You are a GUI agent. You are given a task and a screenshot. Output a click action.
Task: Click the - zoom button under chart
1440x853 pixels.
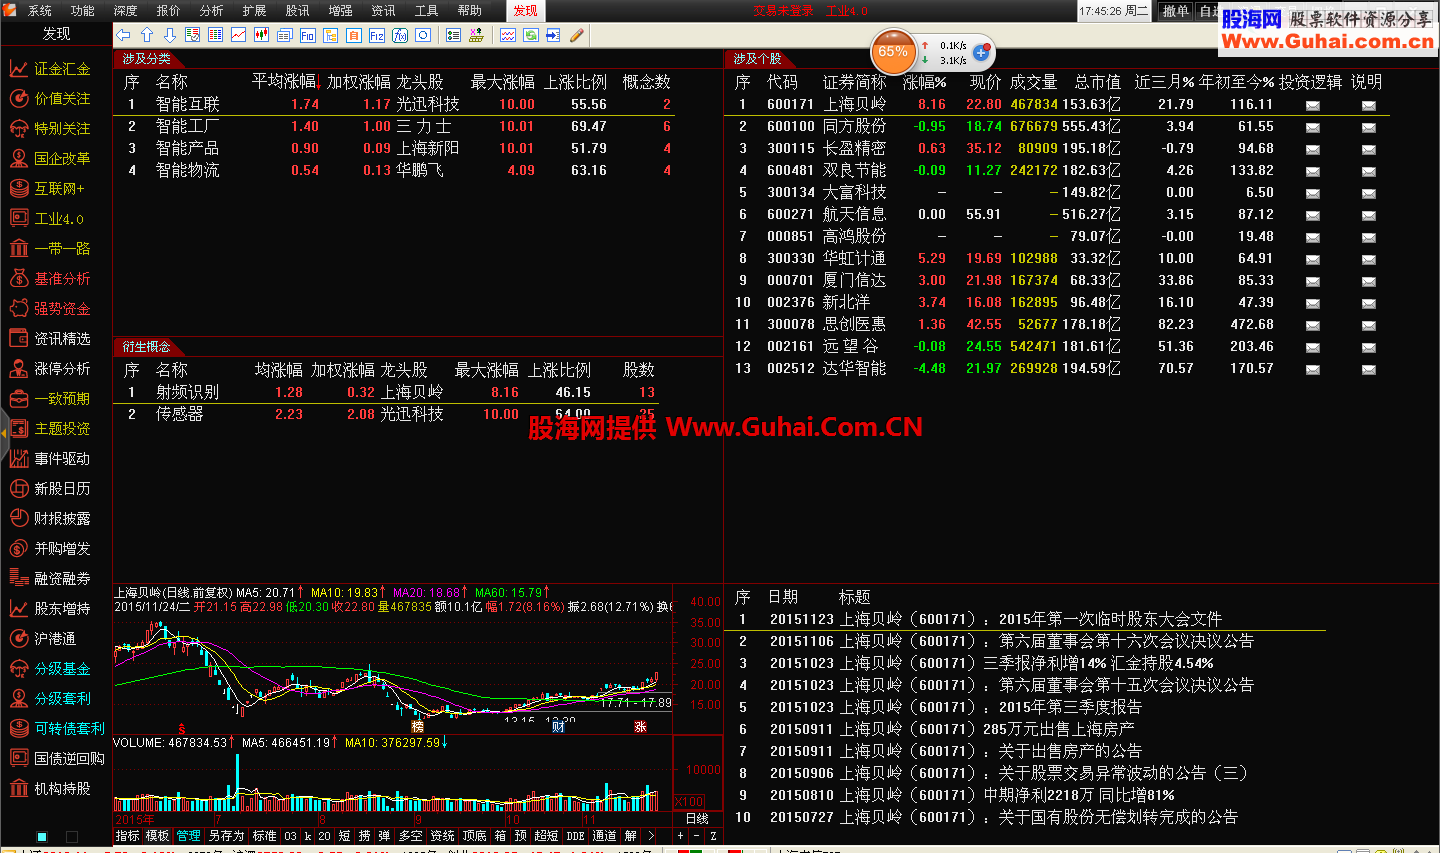(x=697, y=836)
